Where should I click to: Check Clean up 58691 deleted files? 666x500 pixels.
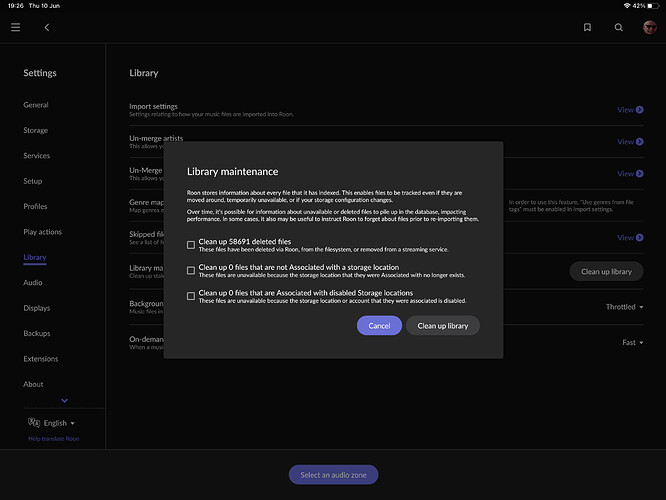[191, 245]
